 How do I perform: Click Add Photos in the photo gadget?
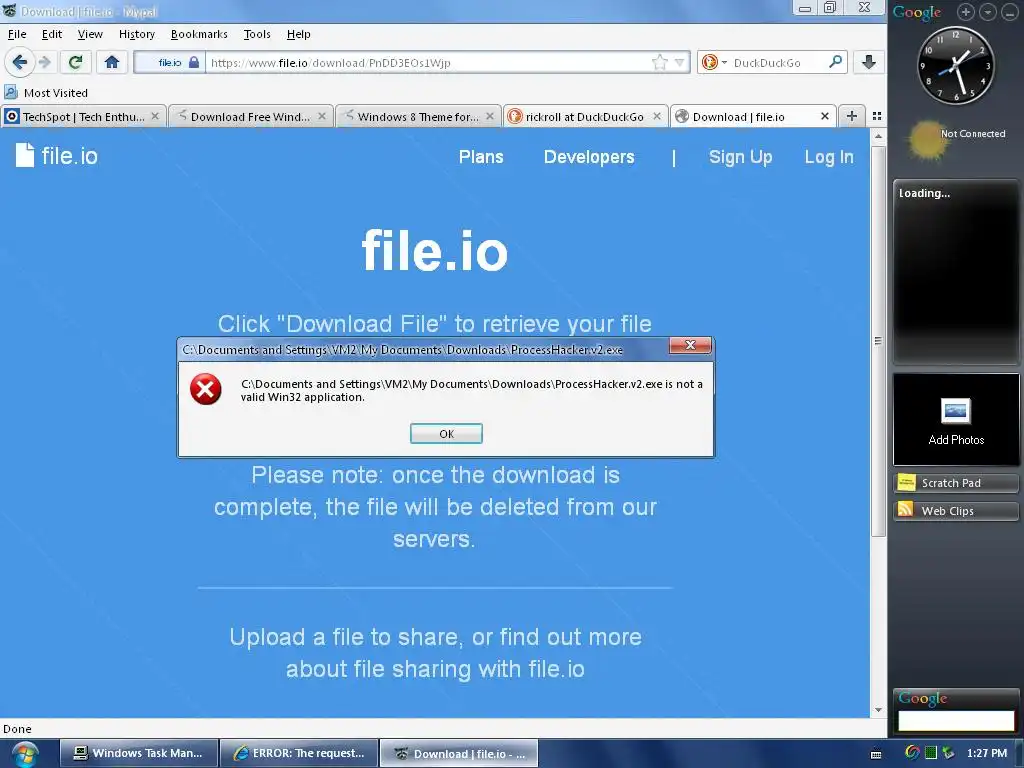click(956, 421)
